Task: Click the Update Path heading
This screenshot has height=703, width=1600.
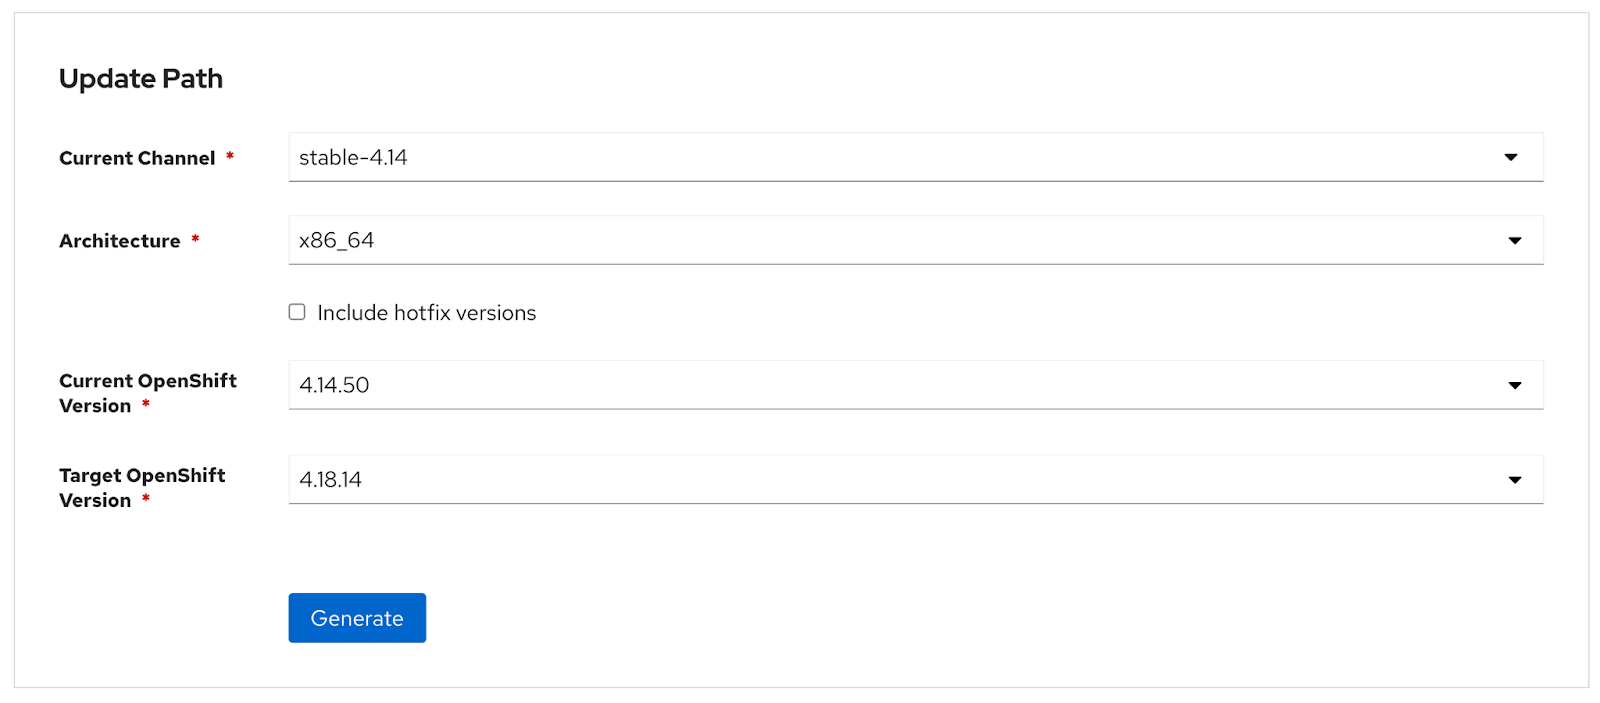Action: pyautogui.click(x=141, y=78)
